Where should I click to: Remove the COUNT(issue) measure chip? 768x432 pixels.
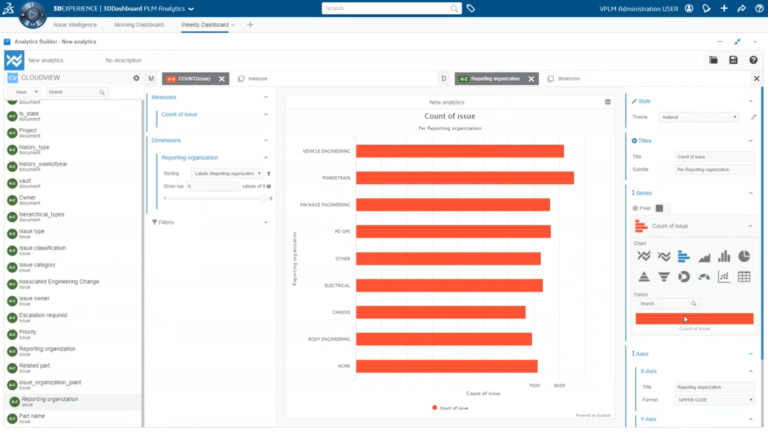coord(222,79)
